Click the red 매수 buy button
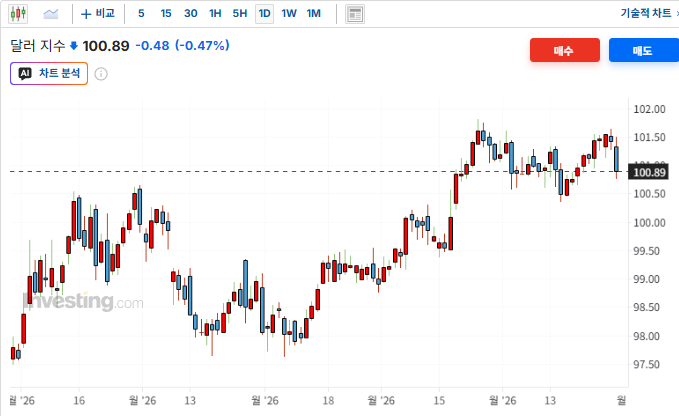The height and width of the screenshot is (416, 679). click(x=565, y=50)
